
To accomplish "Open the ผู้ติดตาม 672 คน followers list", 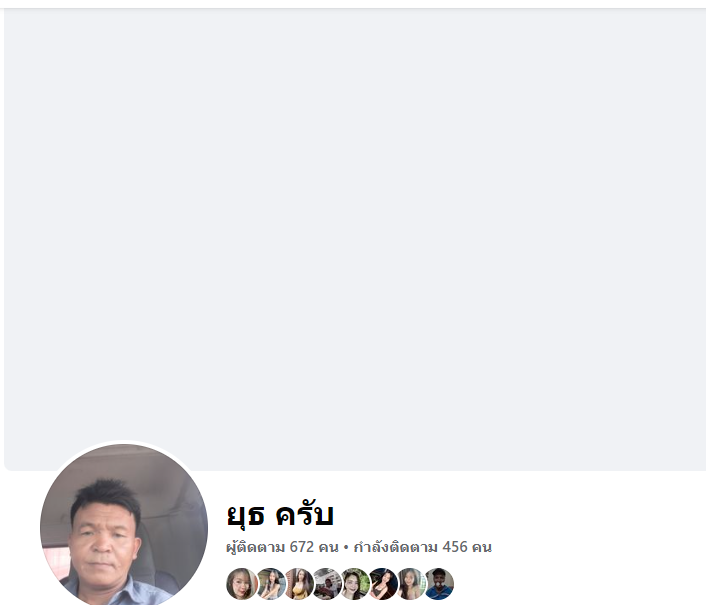I will point(282,547).
